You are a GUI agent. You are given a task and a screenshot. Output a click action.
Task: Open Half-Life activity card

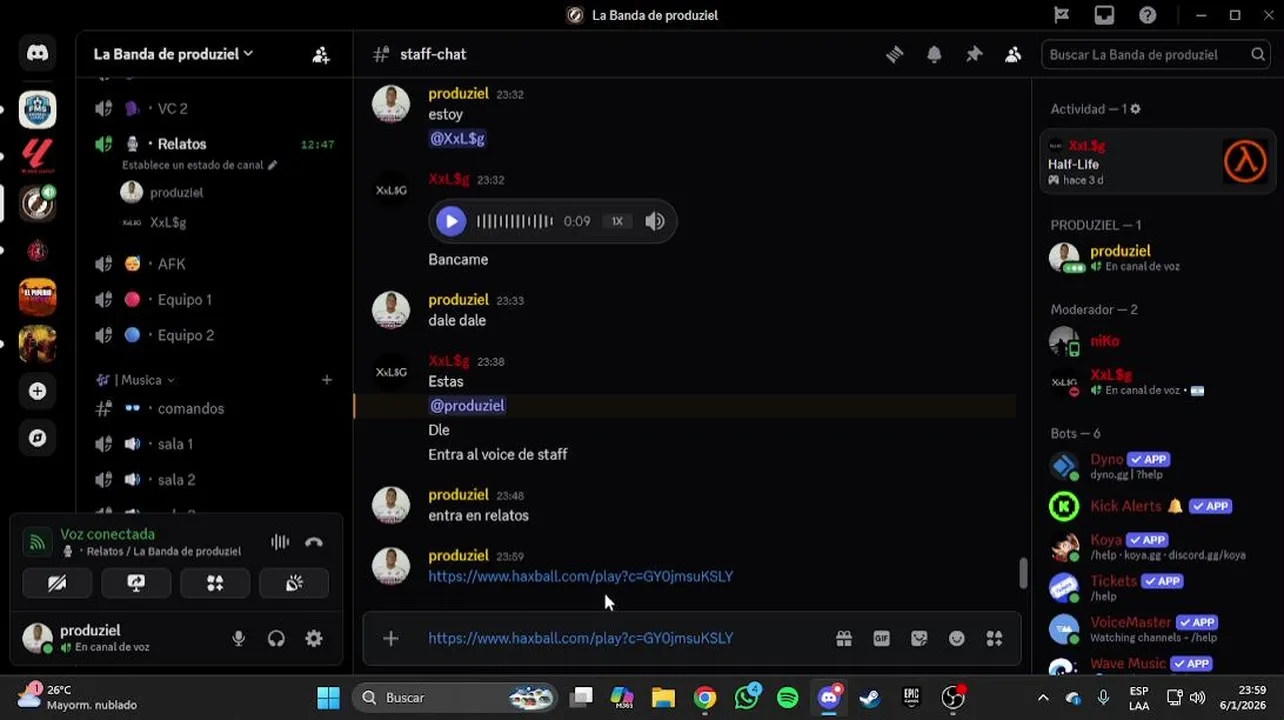(x=1157, y=162)
